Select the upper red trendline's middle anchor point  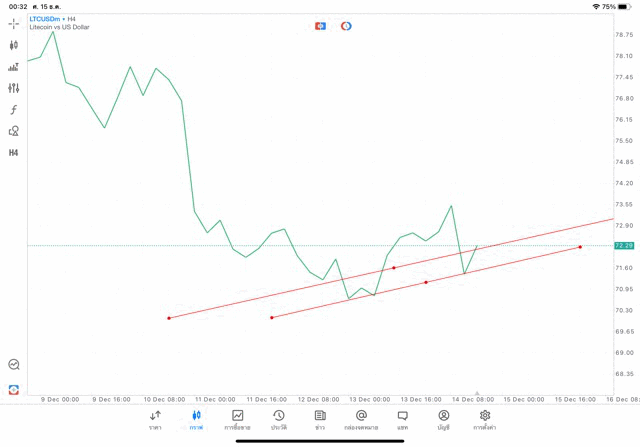(x=394, y=268)
